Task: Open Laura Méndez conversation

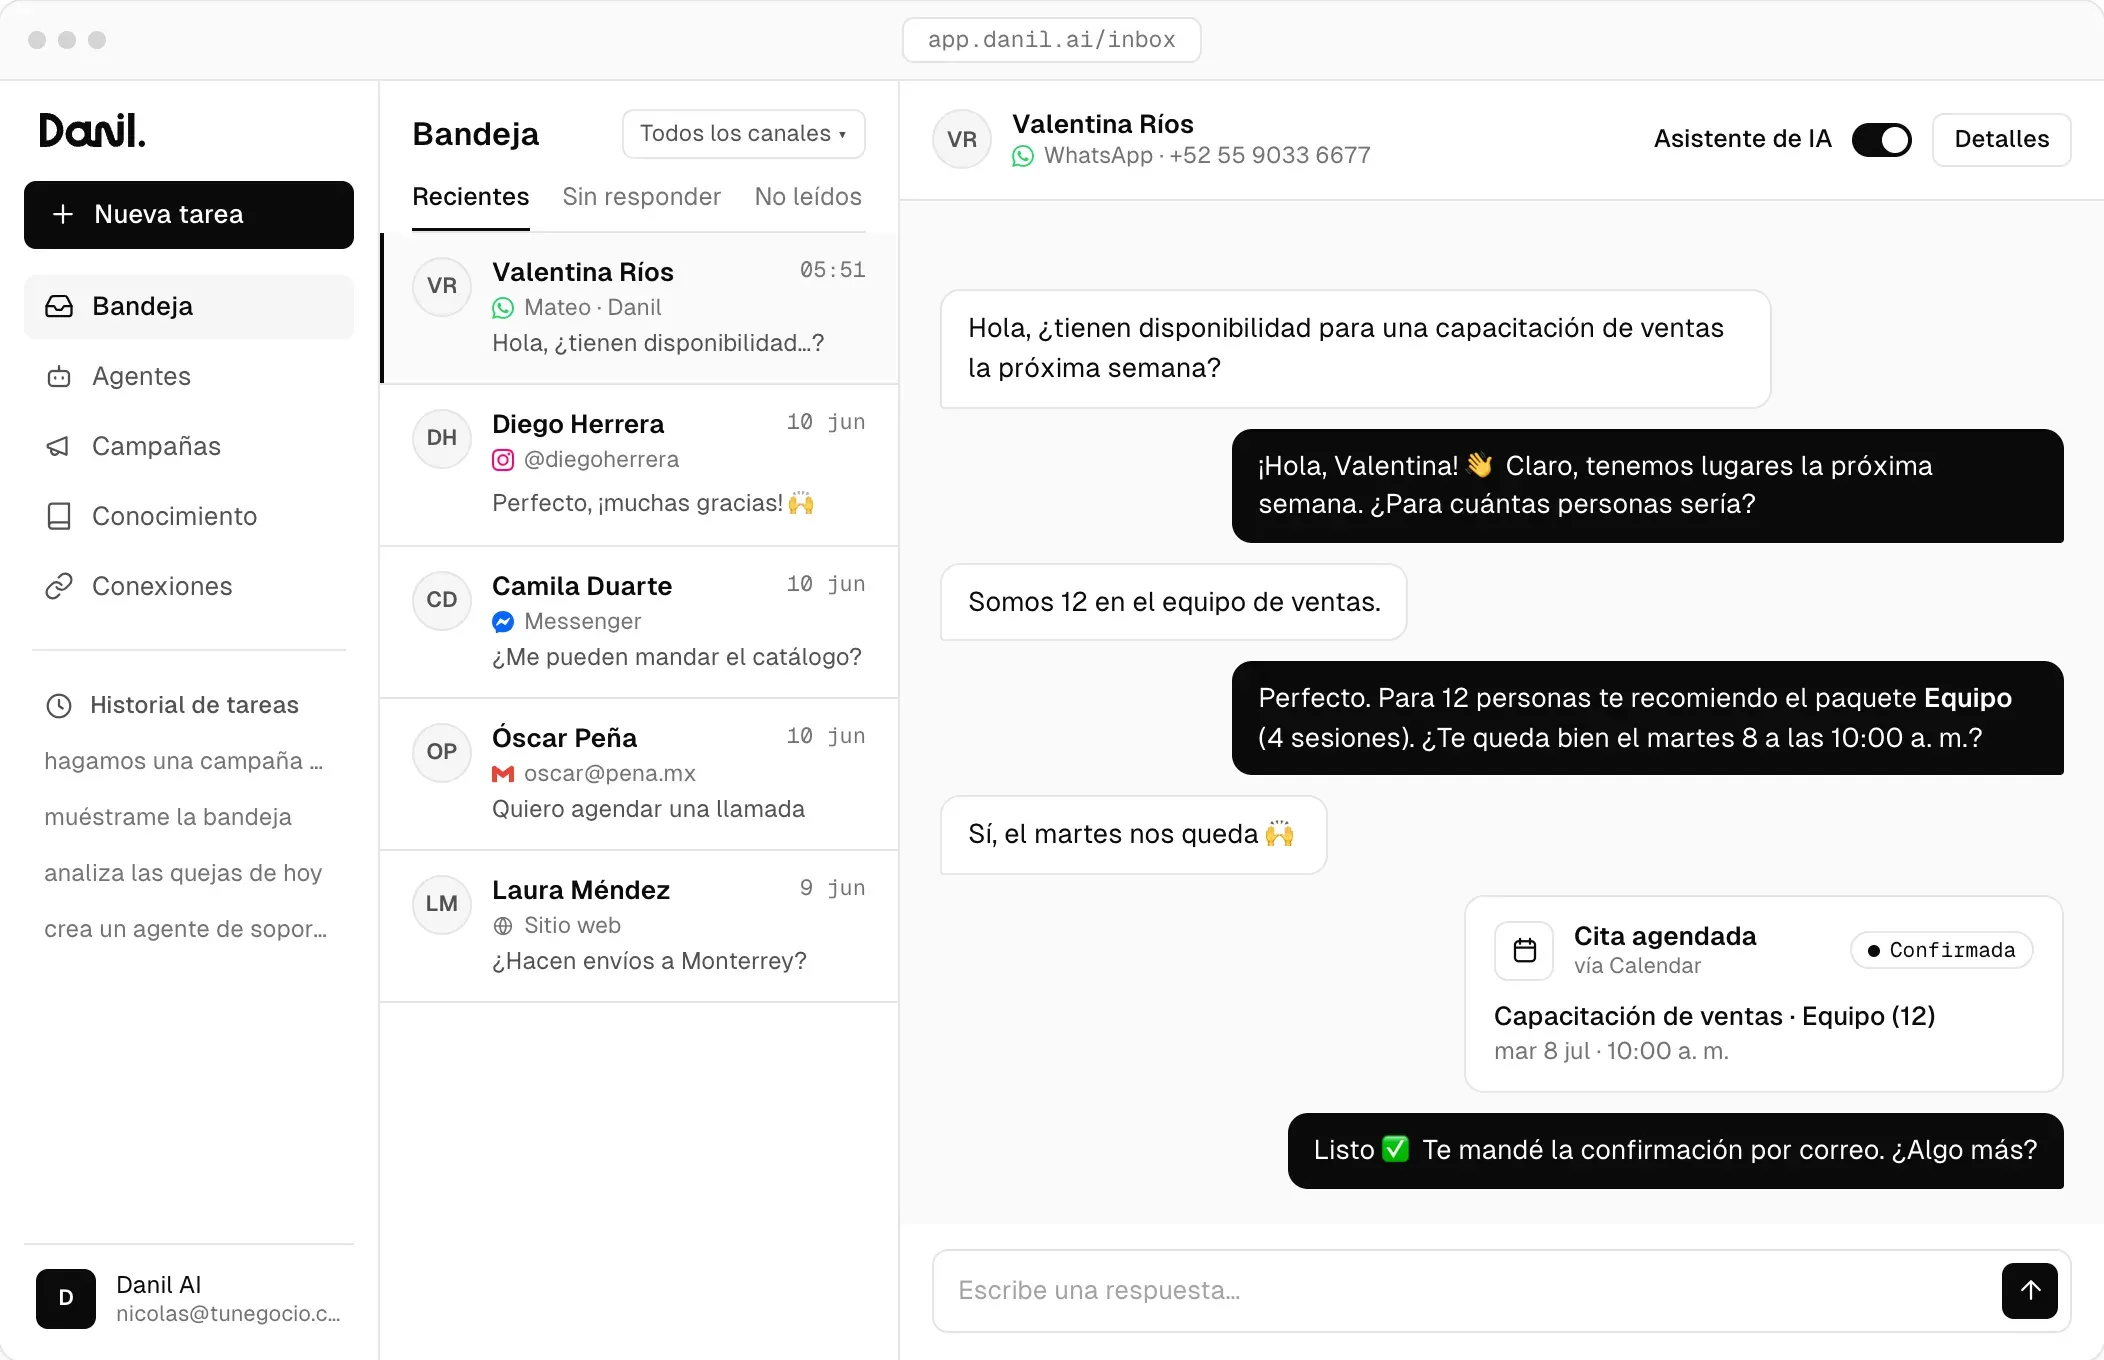Action: [640, 926]
